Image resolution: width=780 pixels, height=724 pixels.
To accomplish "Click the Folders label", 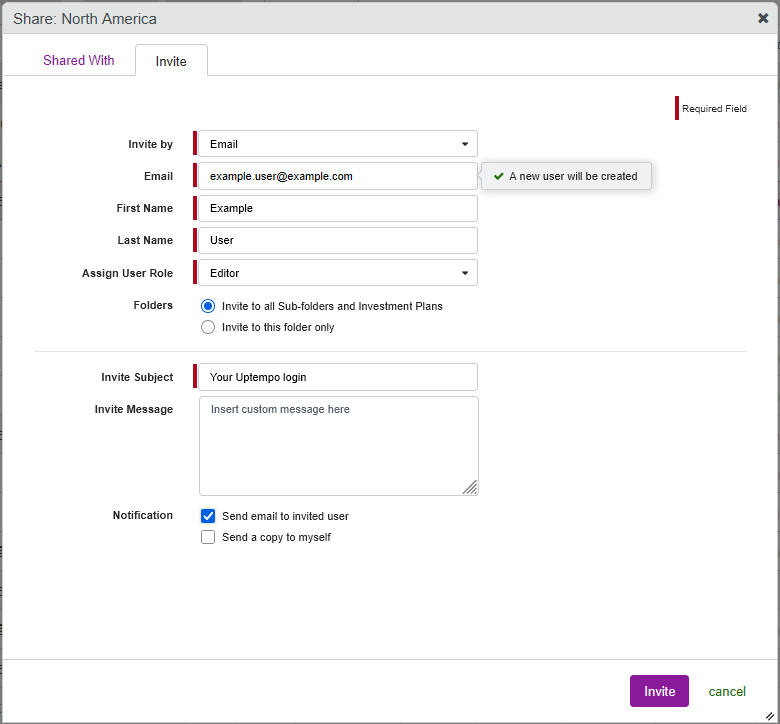I will tap(153, 305).
